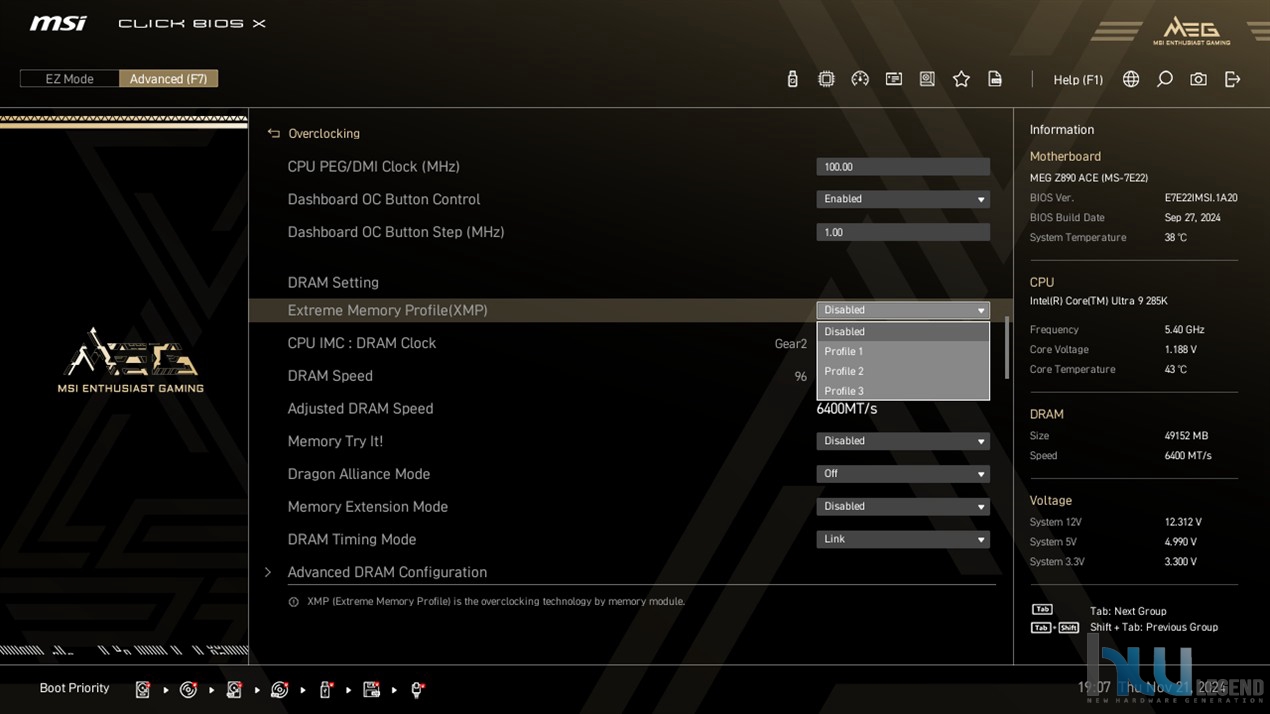Click the CPU PEG/DMI Clock value field
The image size is (1270, 714).
(x=903, y=167)
